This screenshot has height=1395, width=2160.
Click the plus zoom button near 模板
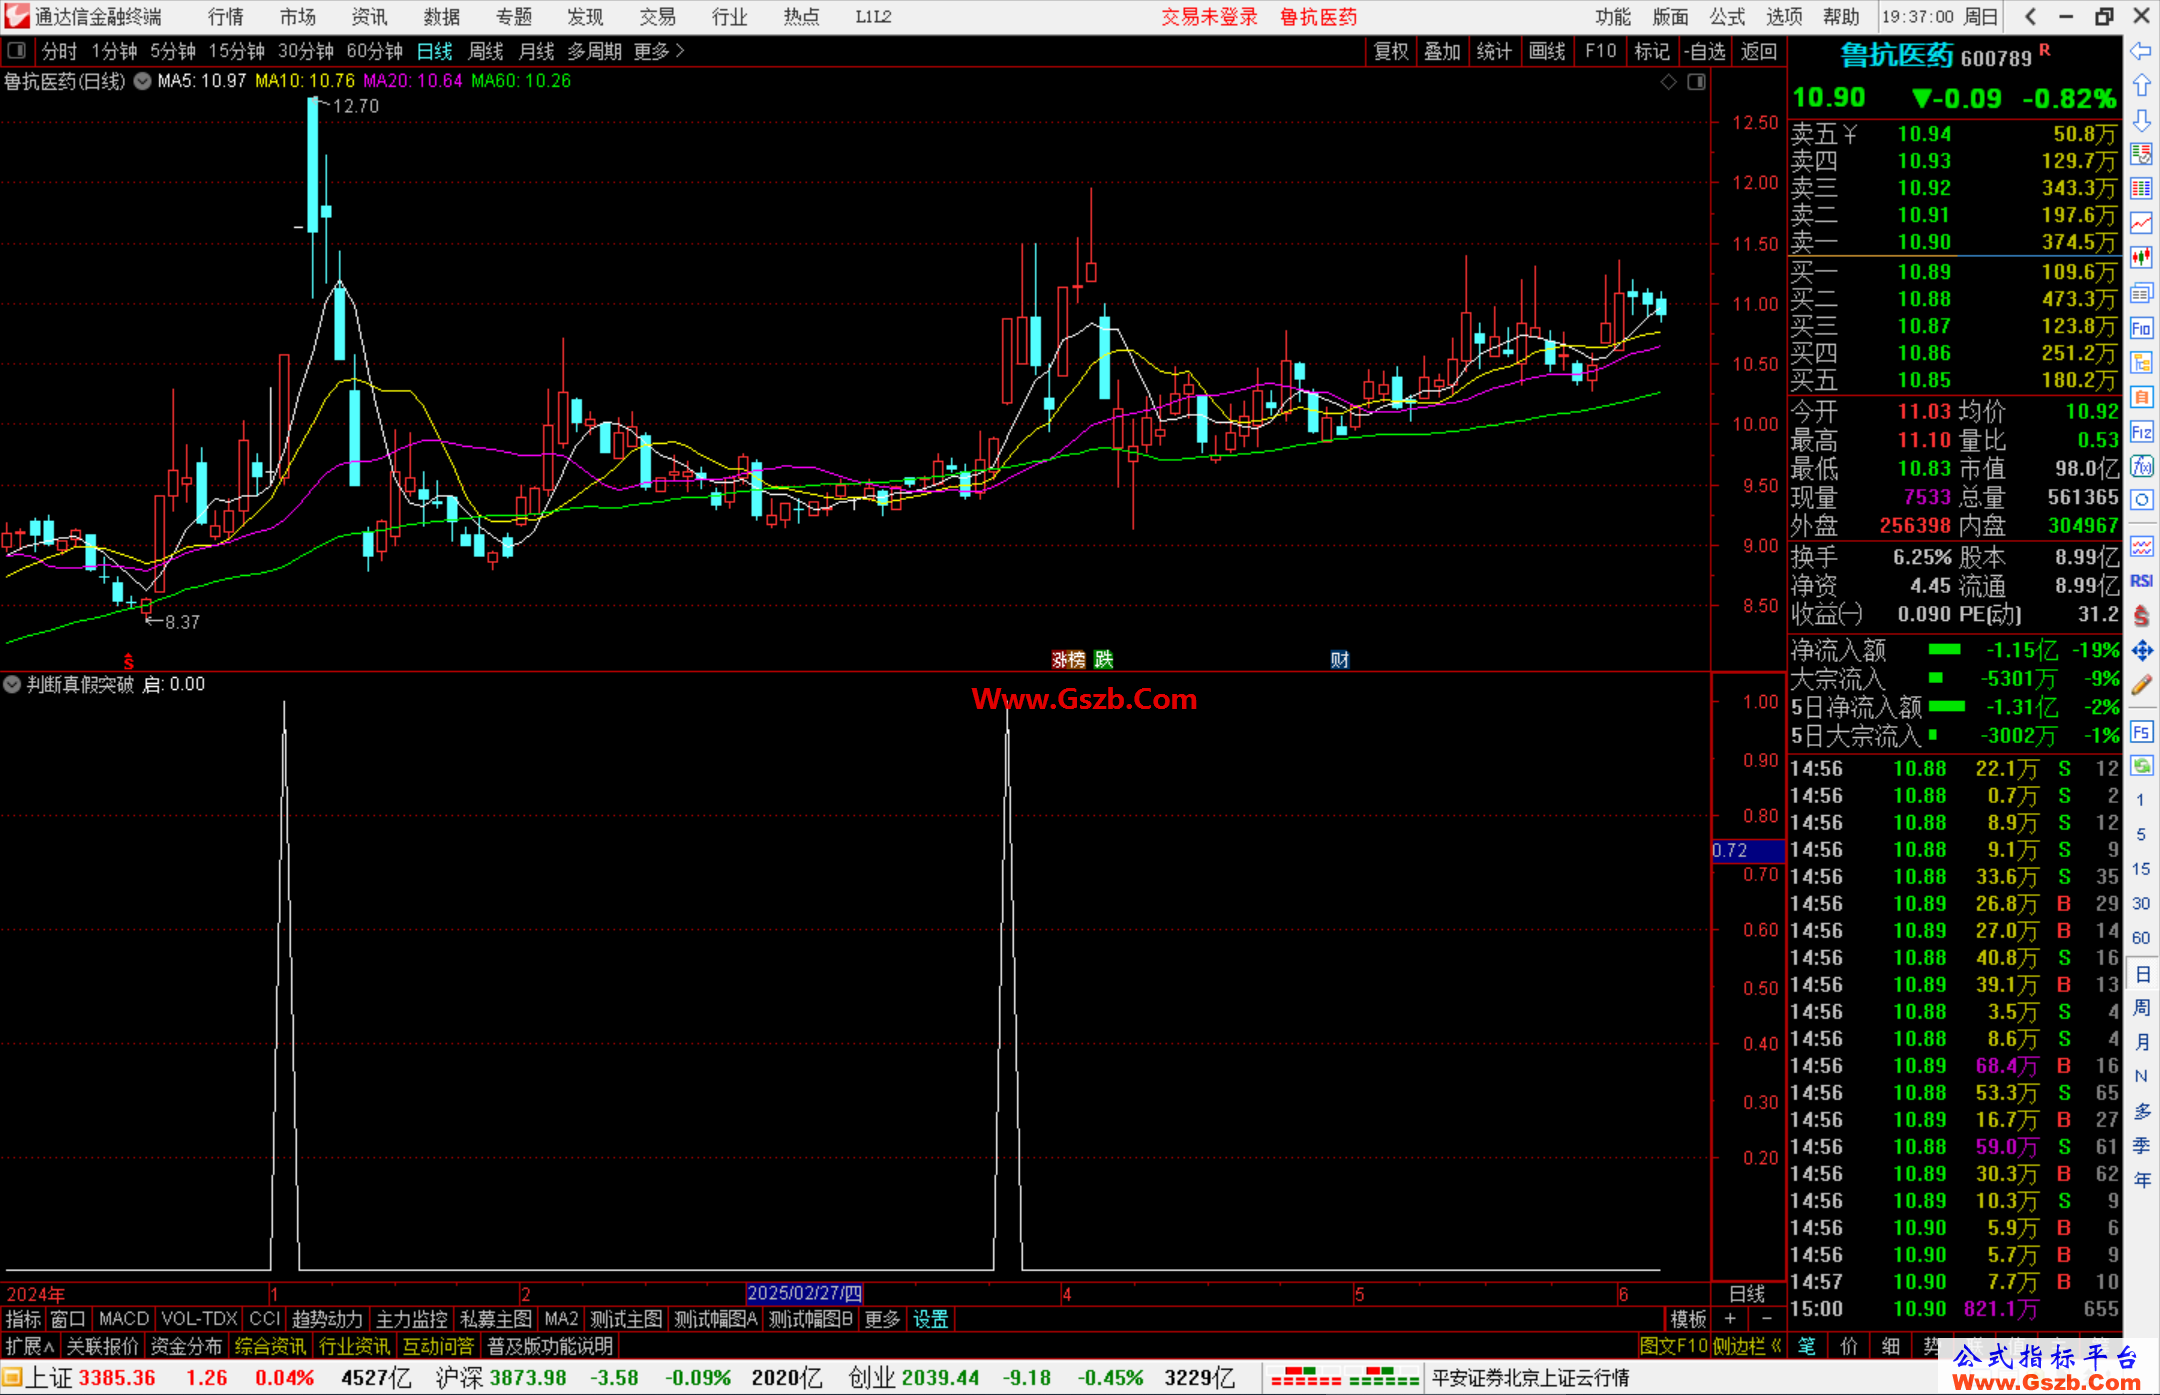tap(1731, 1319)
